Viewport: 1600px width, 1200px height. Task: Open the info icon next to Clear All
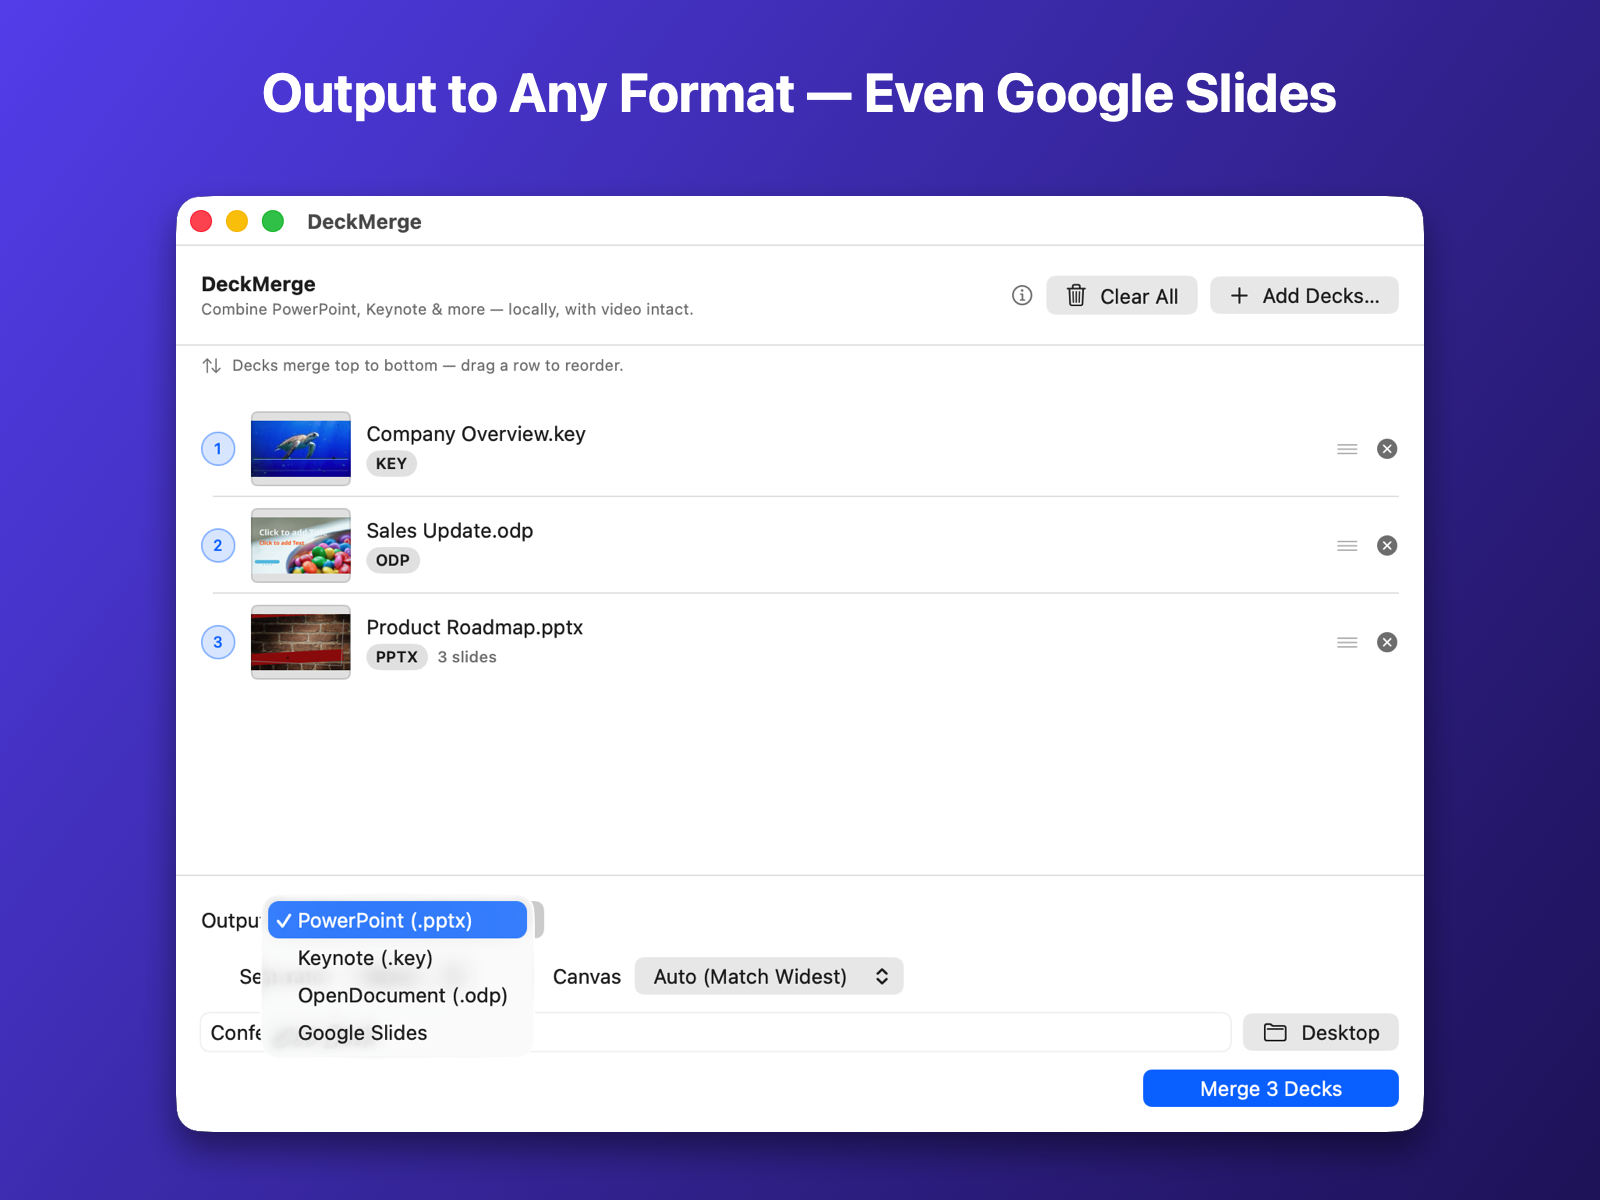(x=1021, y=295)
